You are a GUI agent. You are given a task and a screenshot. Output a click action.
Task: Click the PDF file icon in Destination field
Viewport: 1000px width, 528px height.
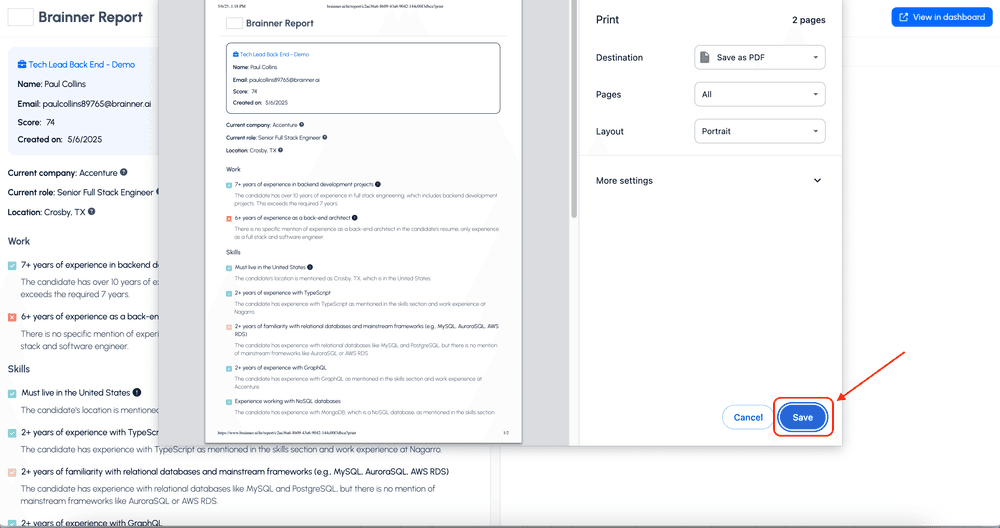705,58
